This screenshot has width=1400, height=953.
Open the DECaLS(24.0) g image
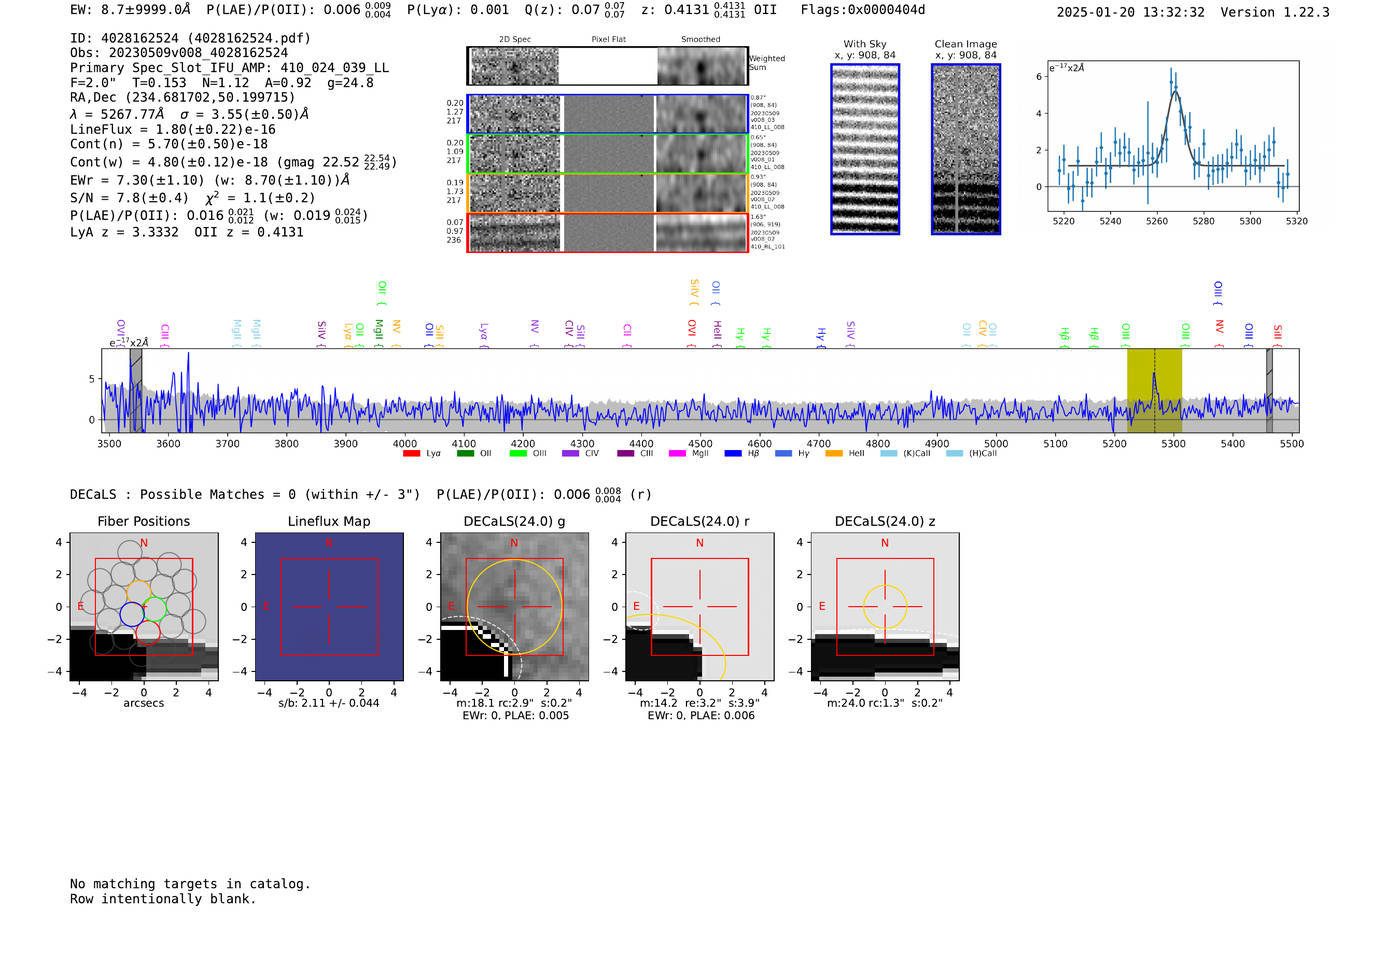coord(514,607)
